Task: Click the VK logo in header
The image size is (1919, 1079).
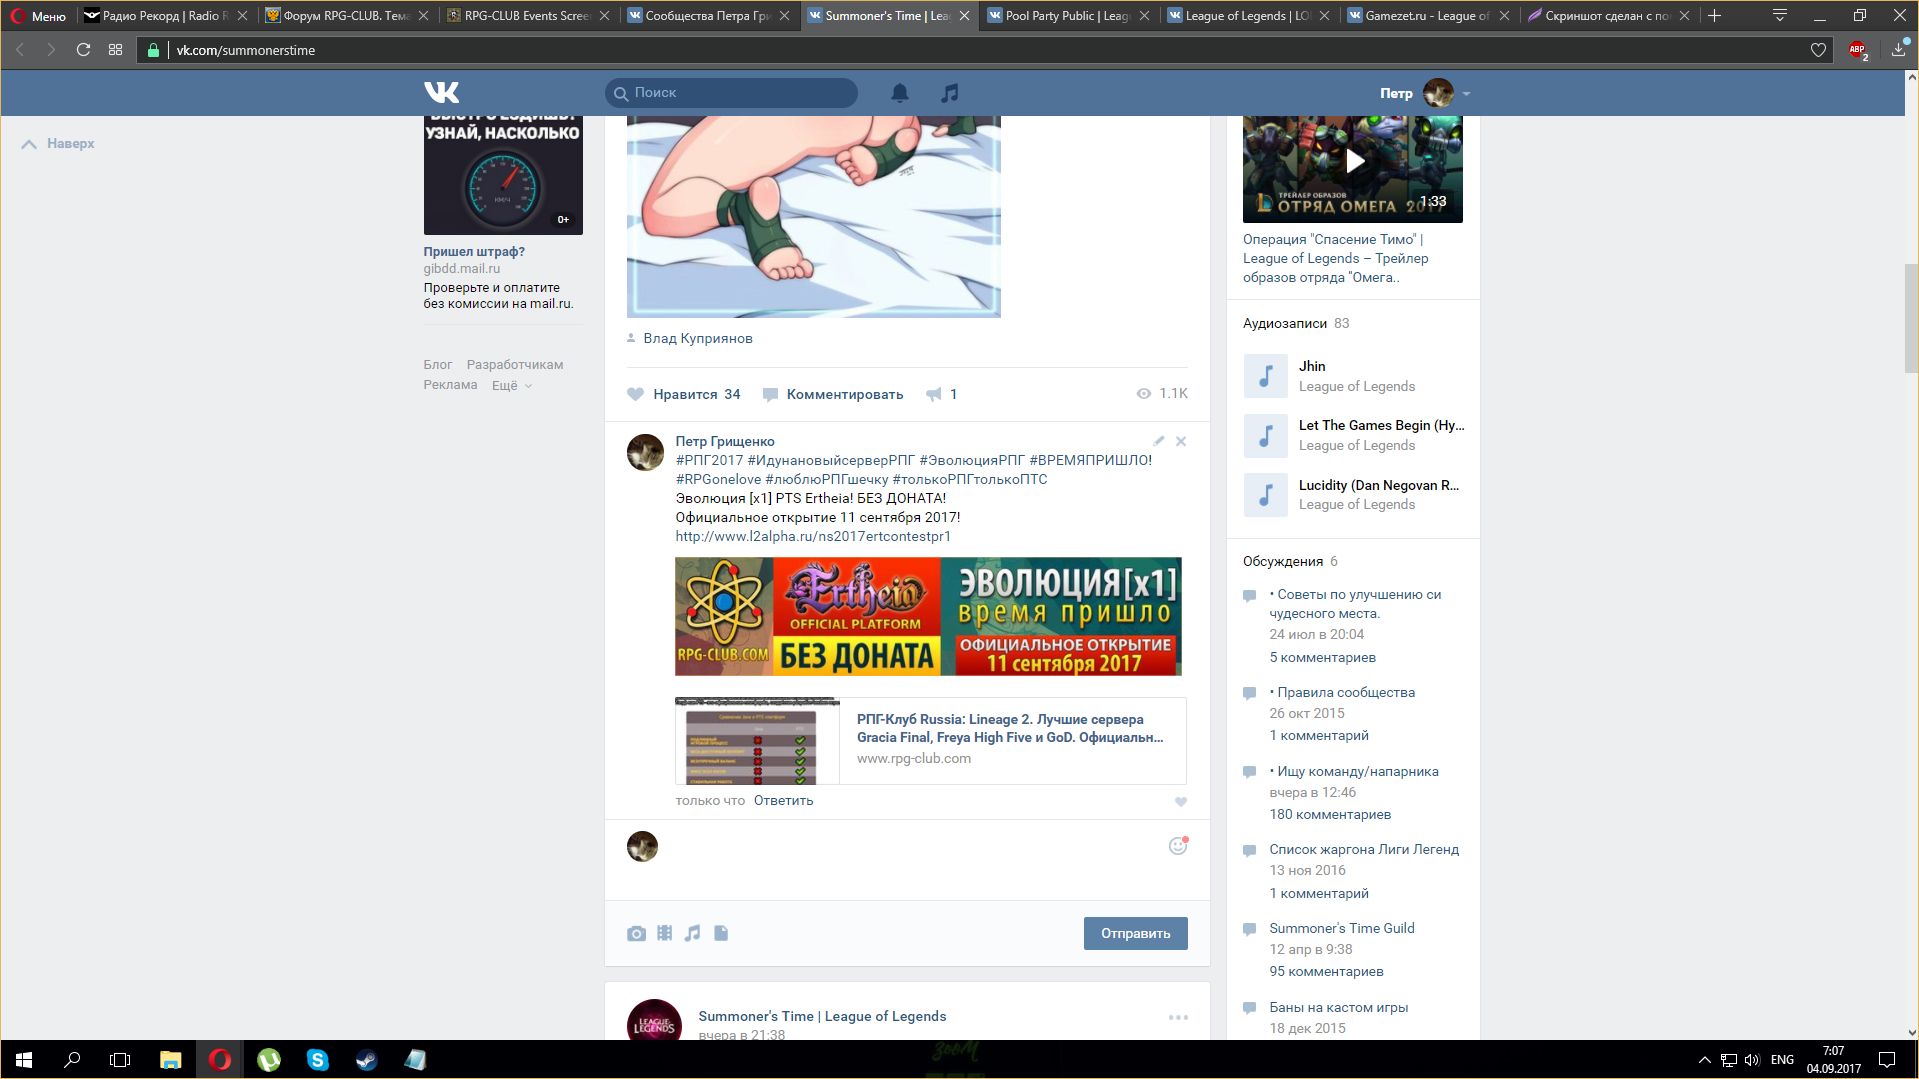Action: coord(441,93)
